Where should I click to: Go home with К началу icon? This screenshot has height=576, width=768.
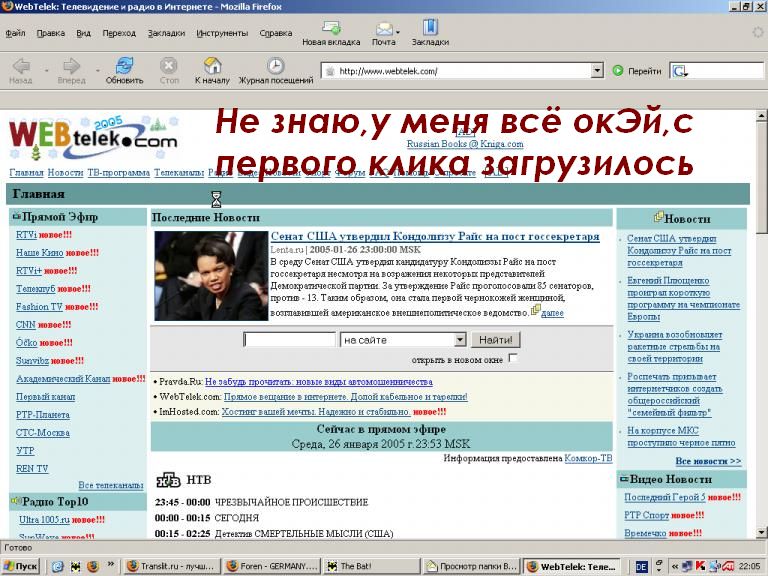tap(212, 66)
